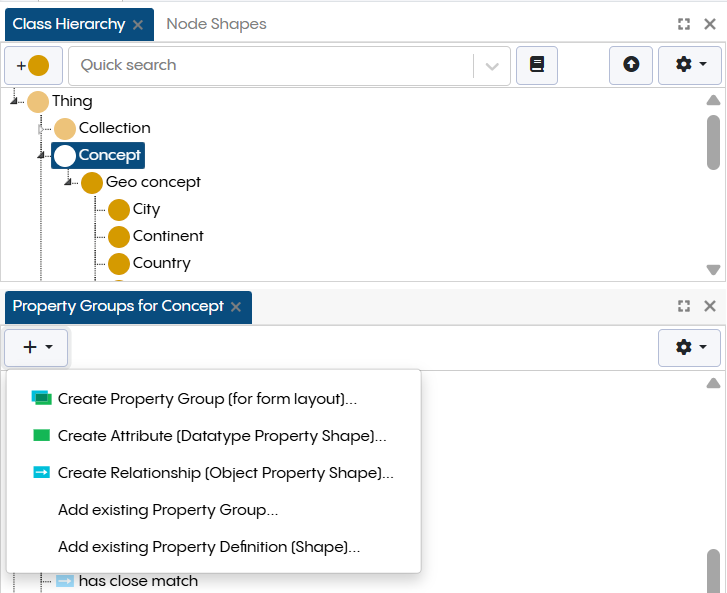Close Property Groups for Concept tab
The width and height of the screenshot is (727, 593).
[x=236, y=307]
